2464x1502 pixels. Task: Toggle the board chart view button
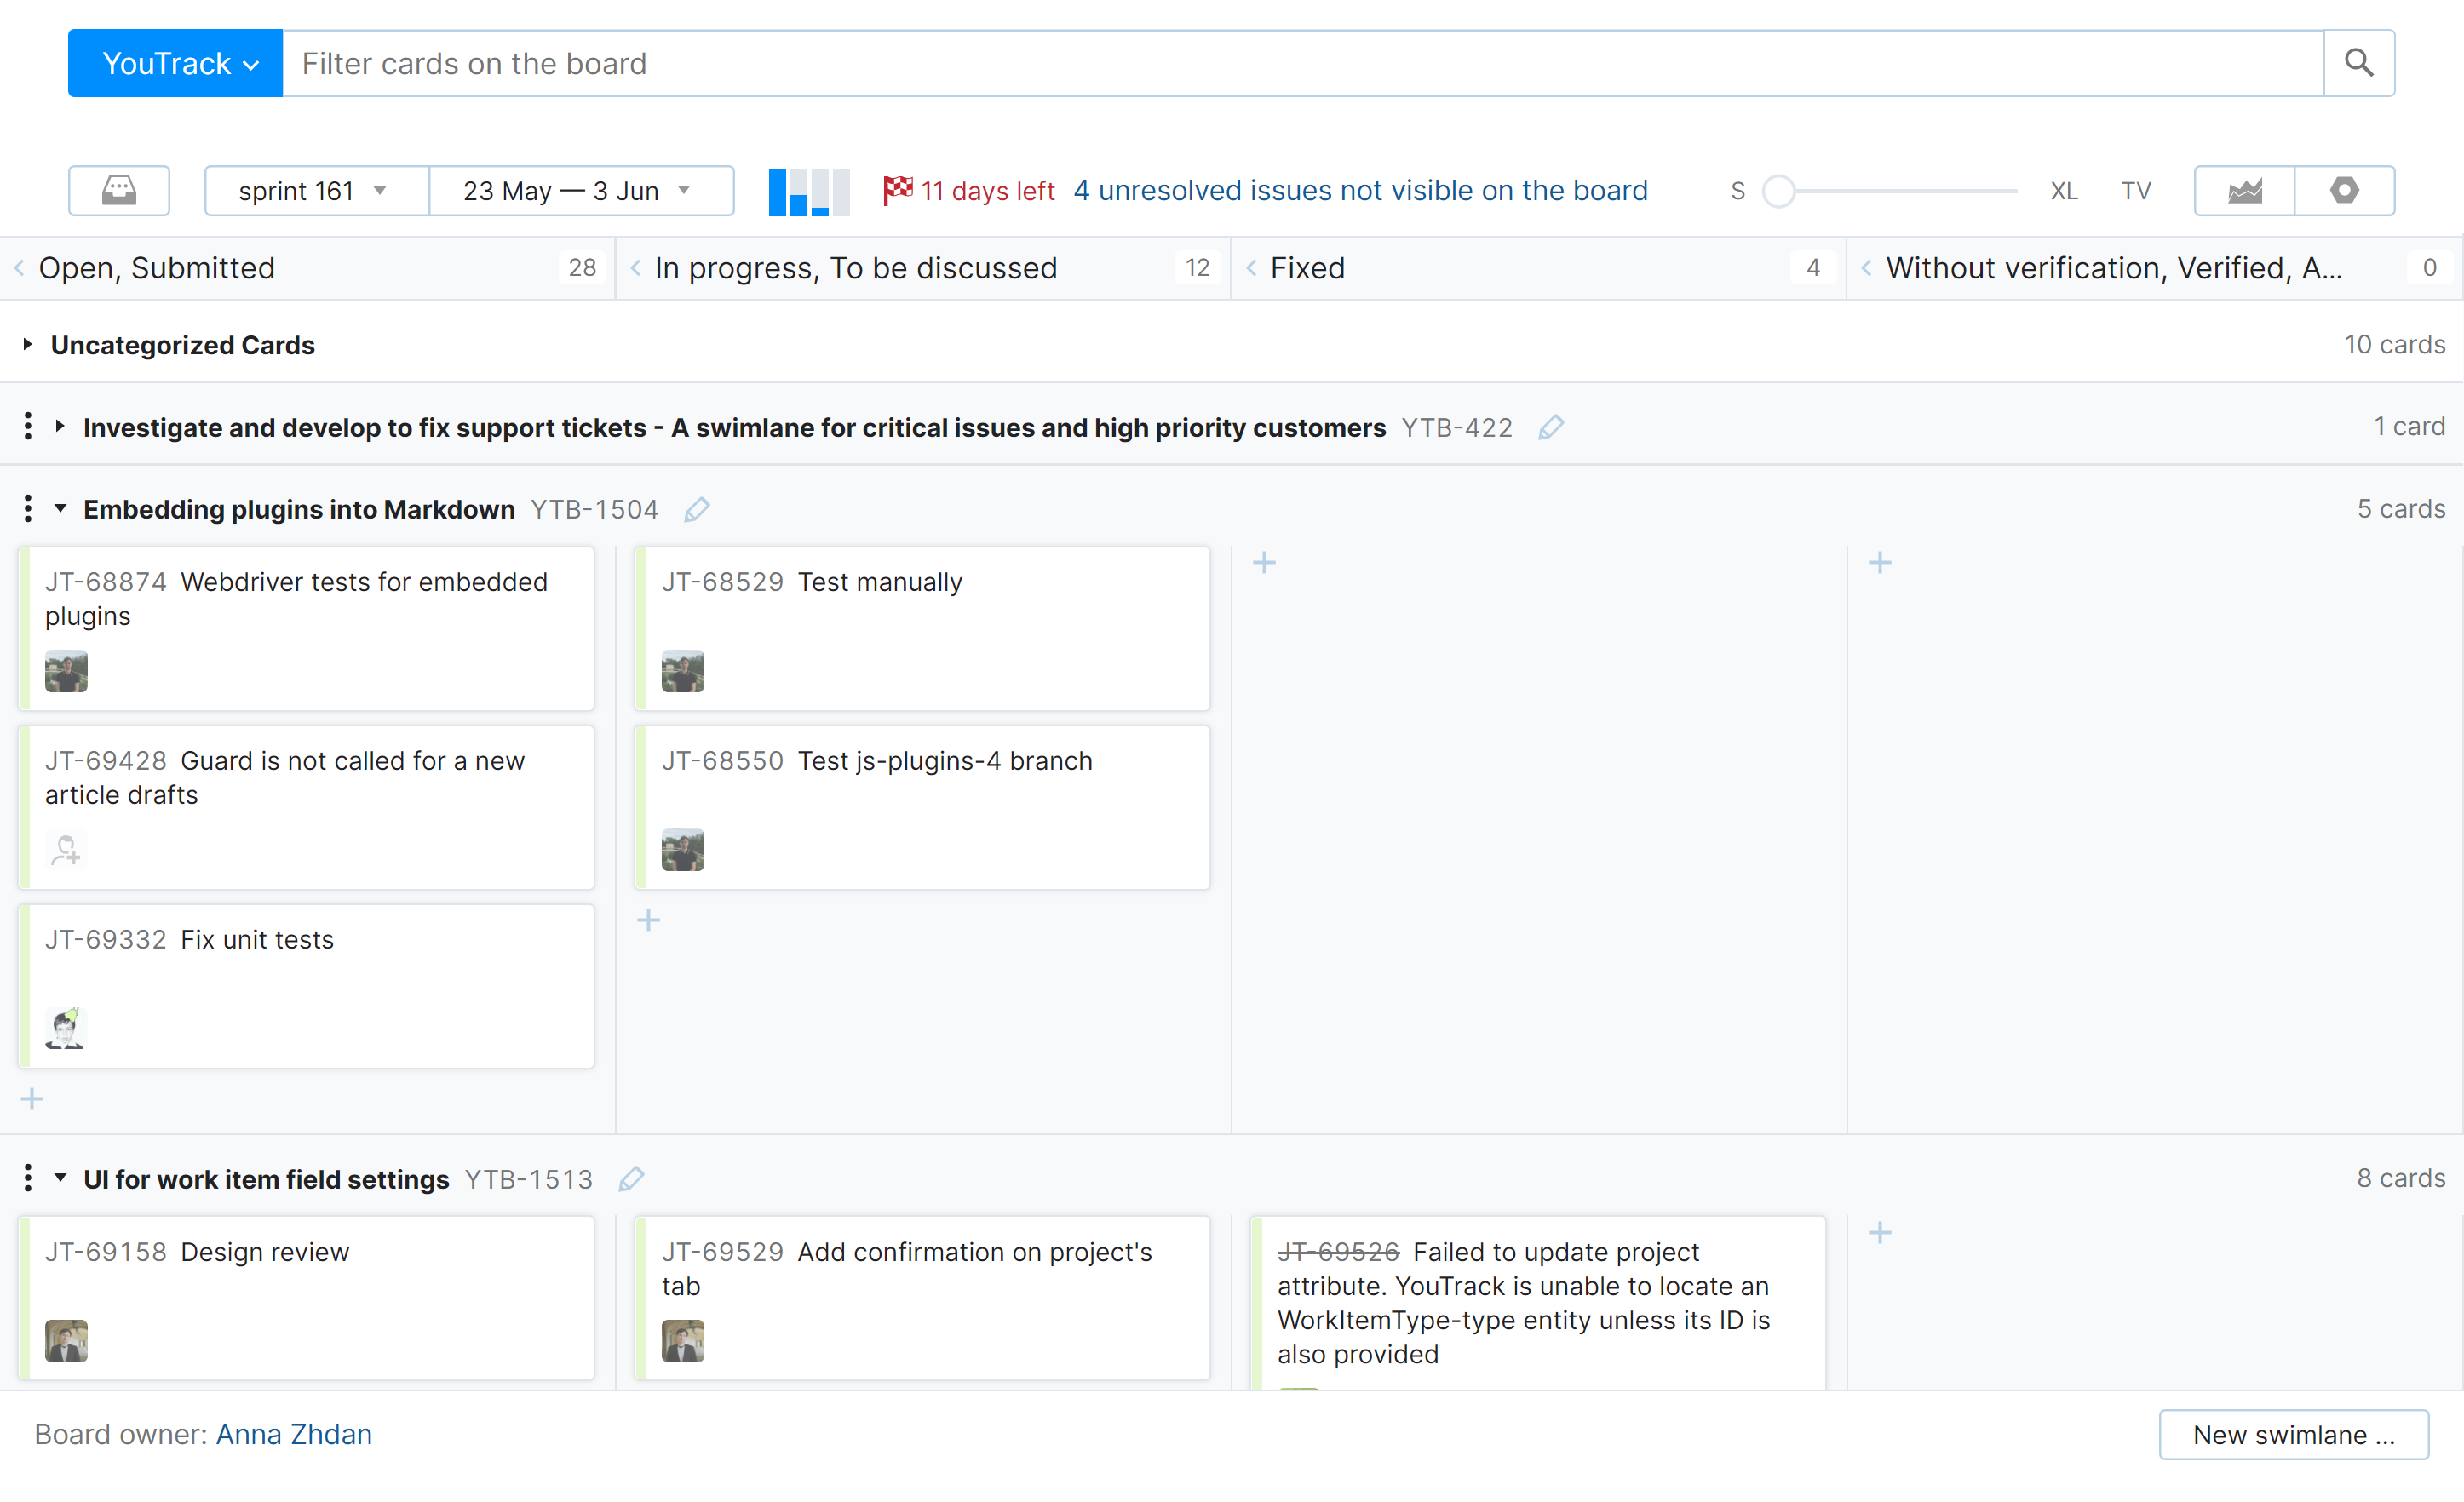point(808,190)
